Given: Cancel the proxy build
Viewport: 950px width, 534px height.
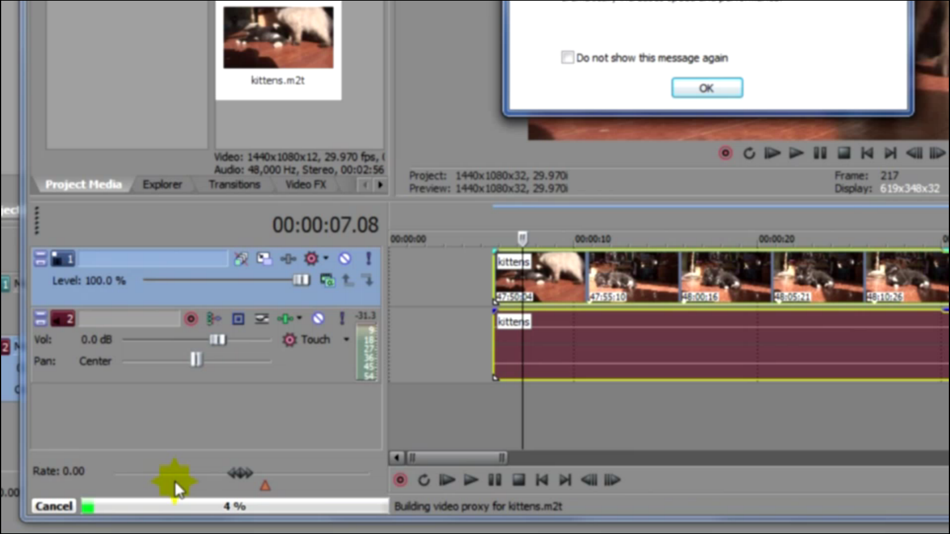Looking at the screenshot, I should point(53,506).
